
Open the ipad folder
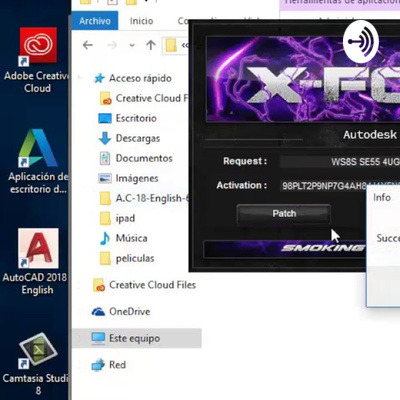[117, 218]
